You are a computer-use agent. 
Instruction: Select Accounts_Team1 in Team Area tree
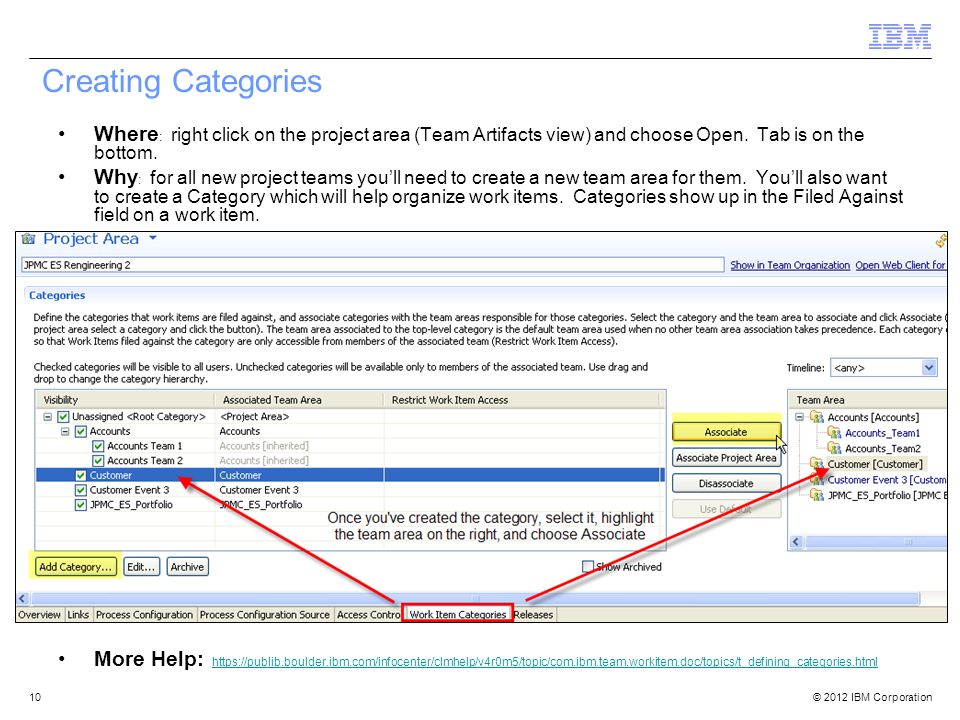click(x=882, y=433)
